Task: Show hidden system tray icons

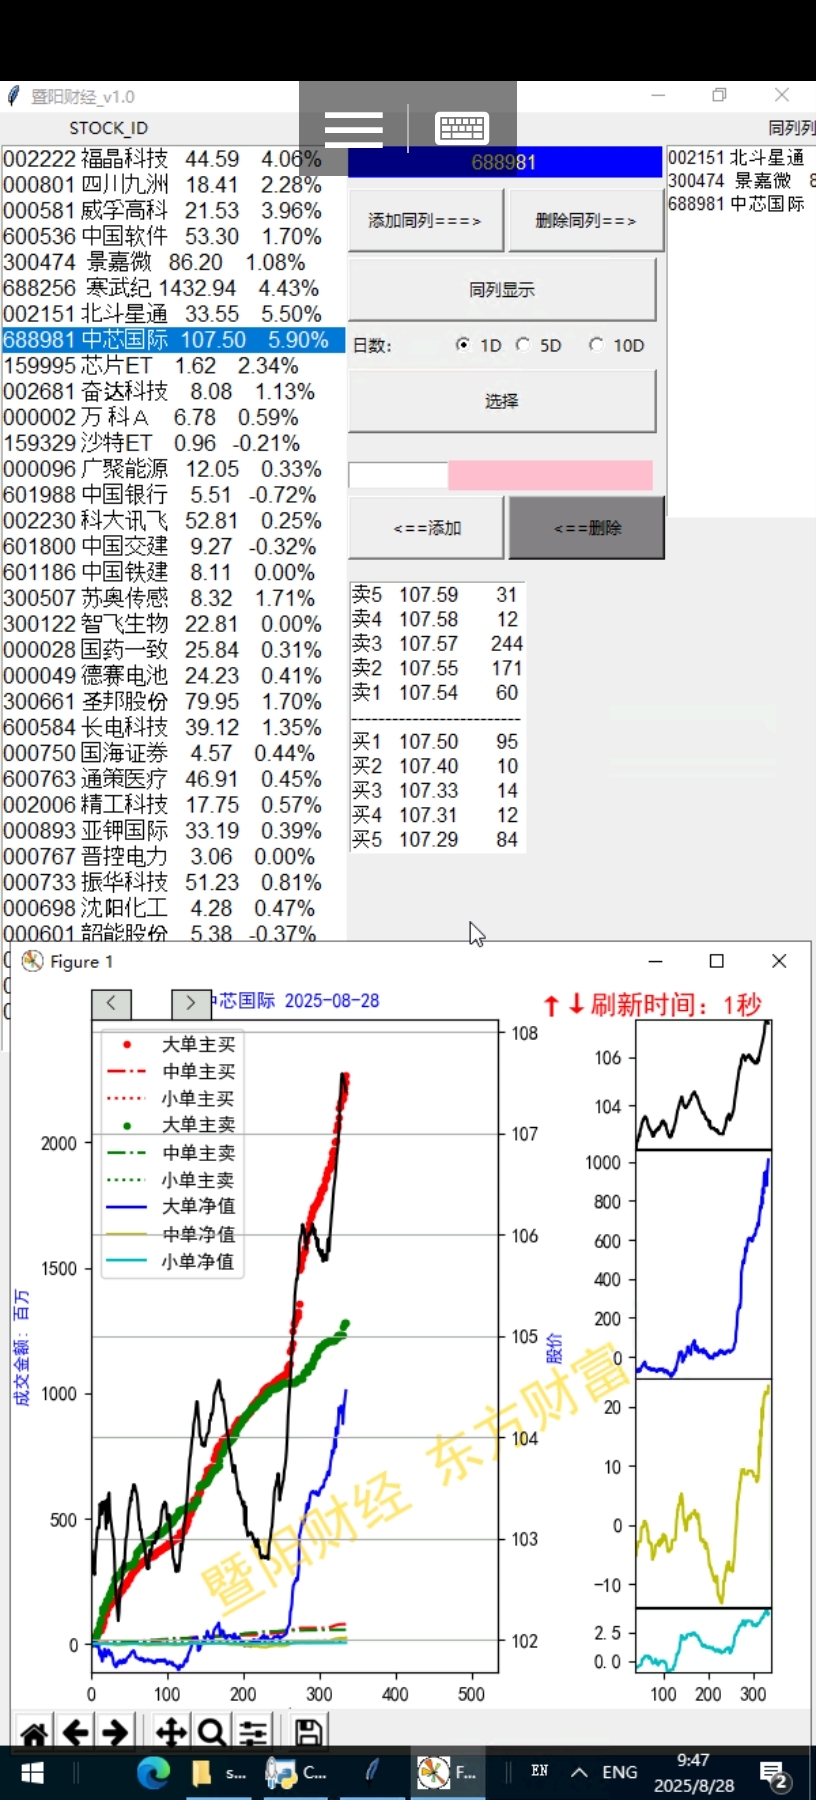Action: click(579, 1773)
